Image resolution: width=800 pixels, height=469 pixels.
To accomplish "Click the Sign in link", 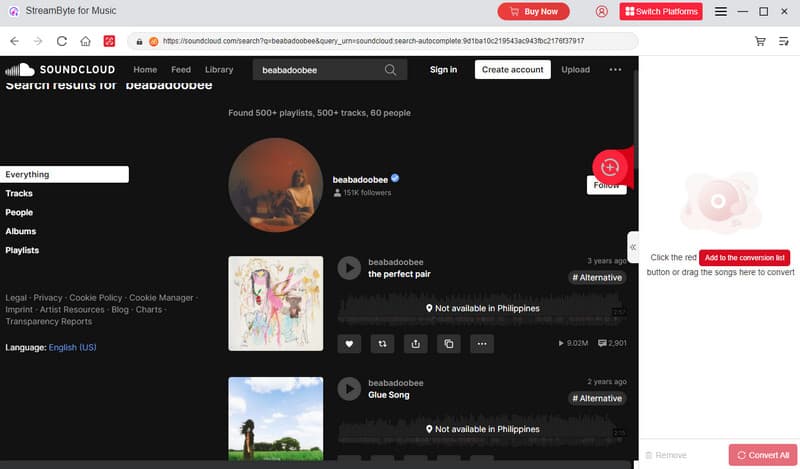I will [x=443, y=69].
